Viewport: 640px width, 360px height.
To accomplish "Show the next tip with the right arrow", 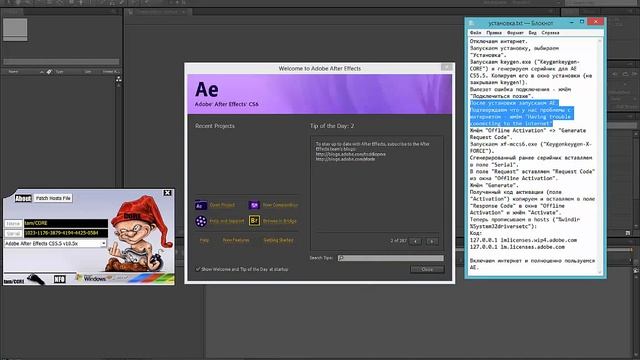I will [x=432, y=241].
